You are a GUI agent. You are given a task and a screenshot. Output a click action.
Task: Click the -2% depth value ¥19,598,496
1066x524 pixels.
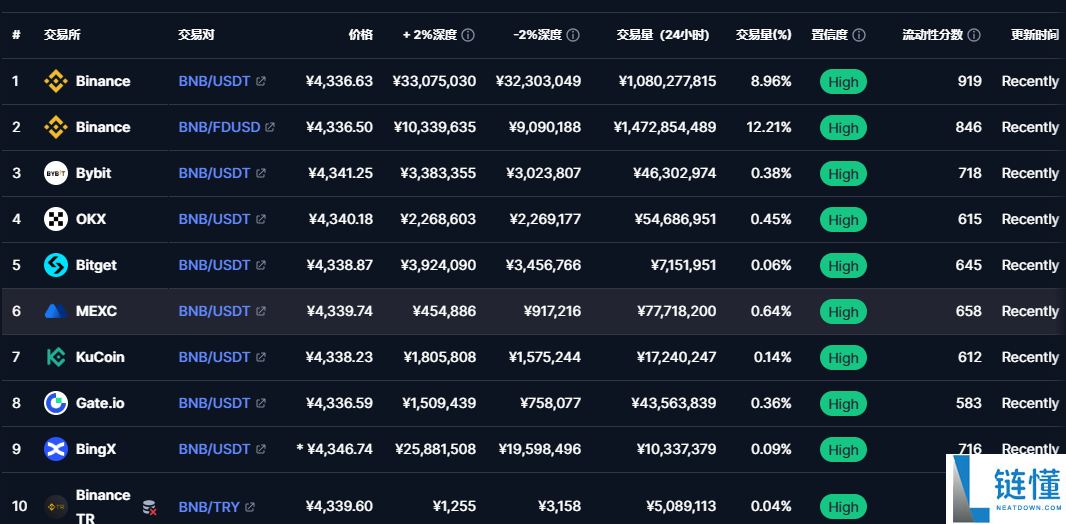pyautogui.click(x=540, y=449)
